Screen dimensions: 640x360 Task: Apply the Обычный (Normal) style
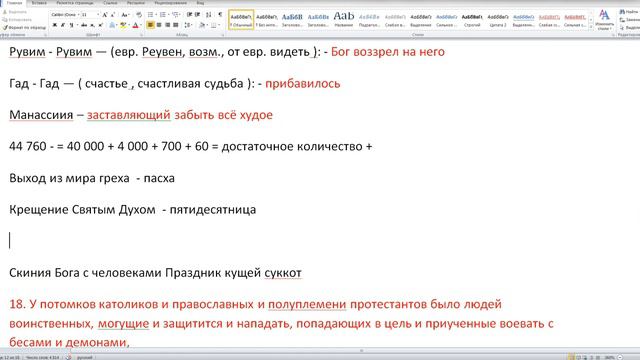pos(241,20)
